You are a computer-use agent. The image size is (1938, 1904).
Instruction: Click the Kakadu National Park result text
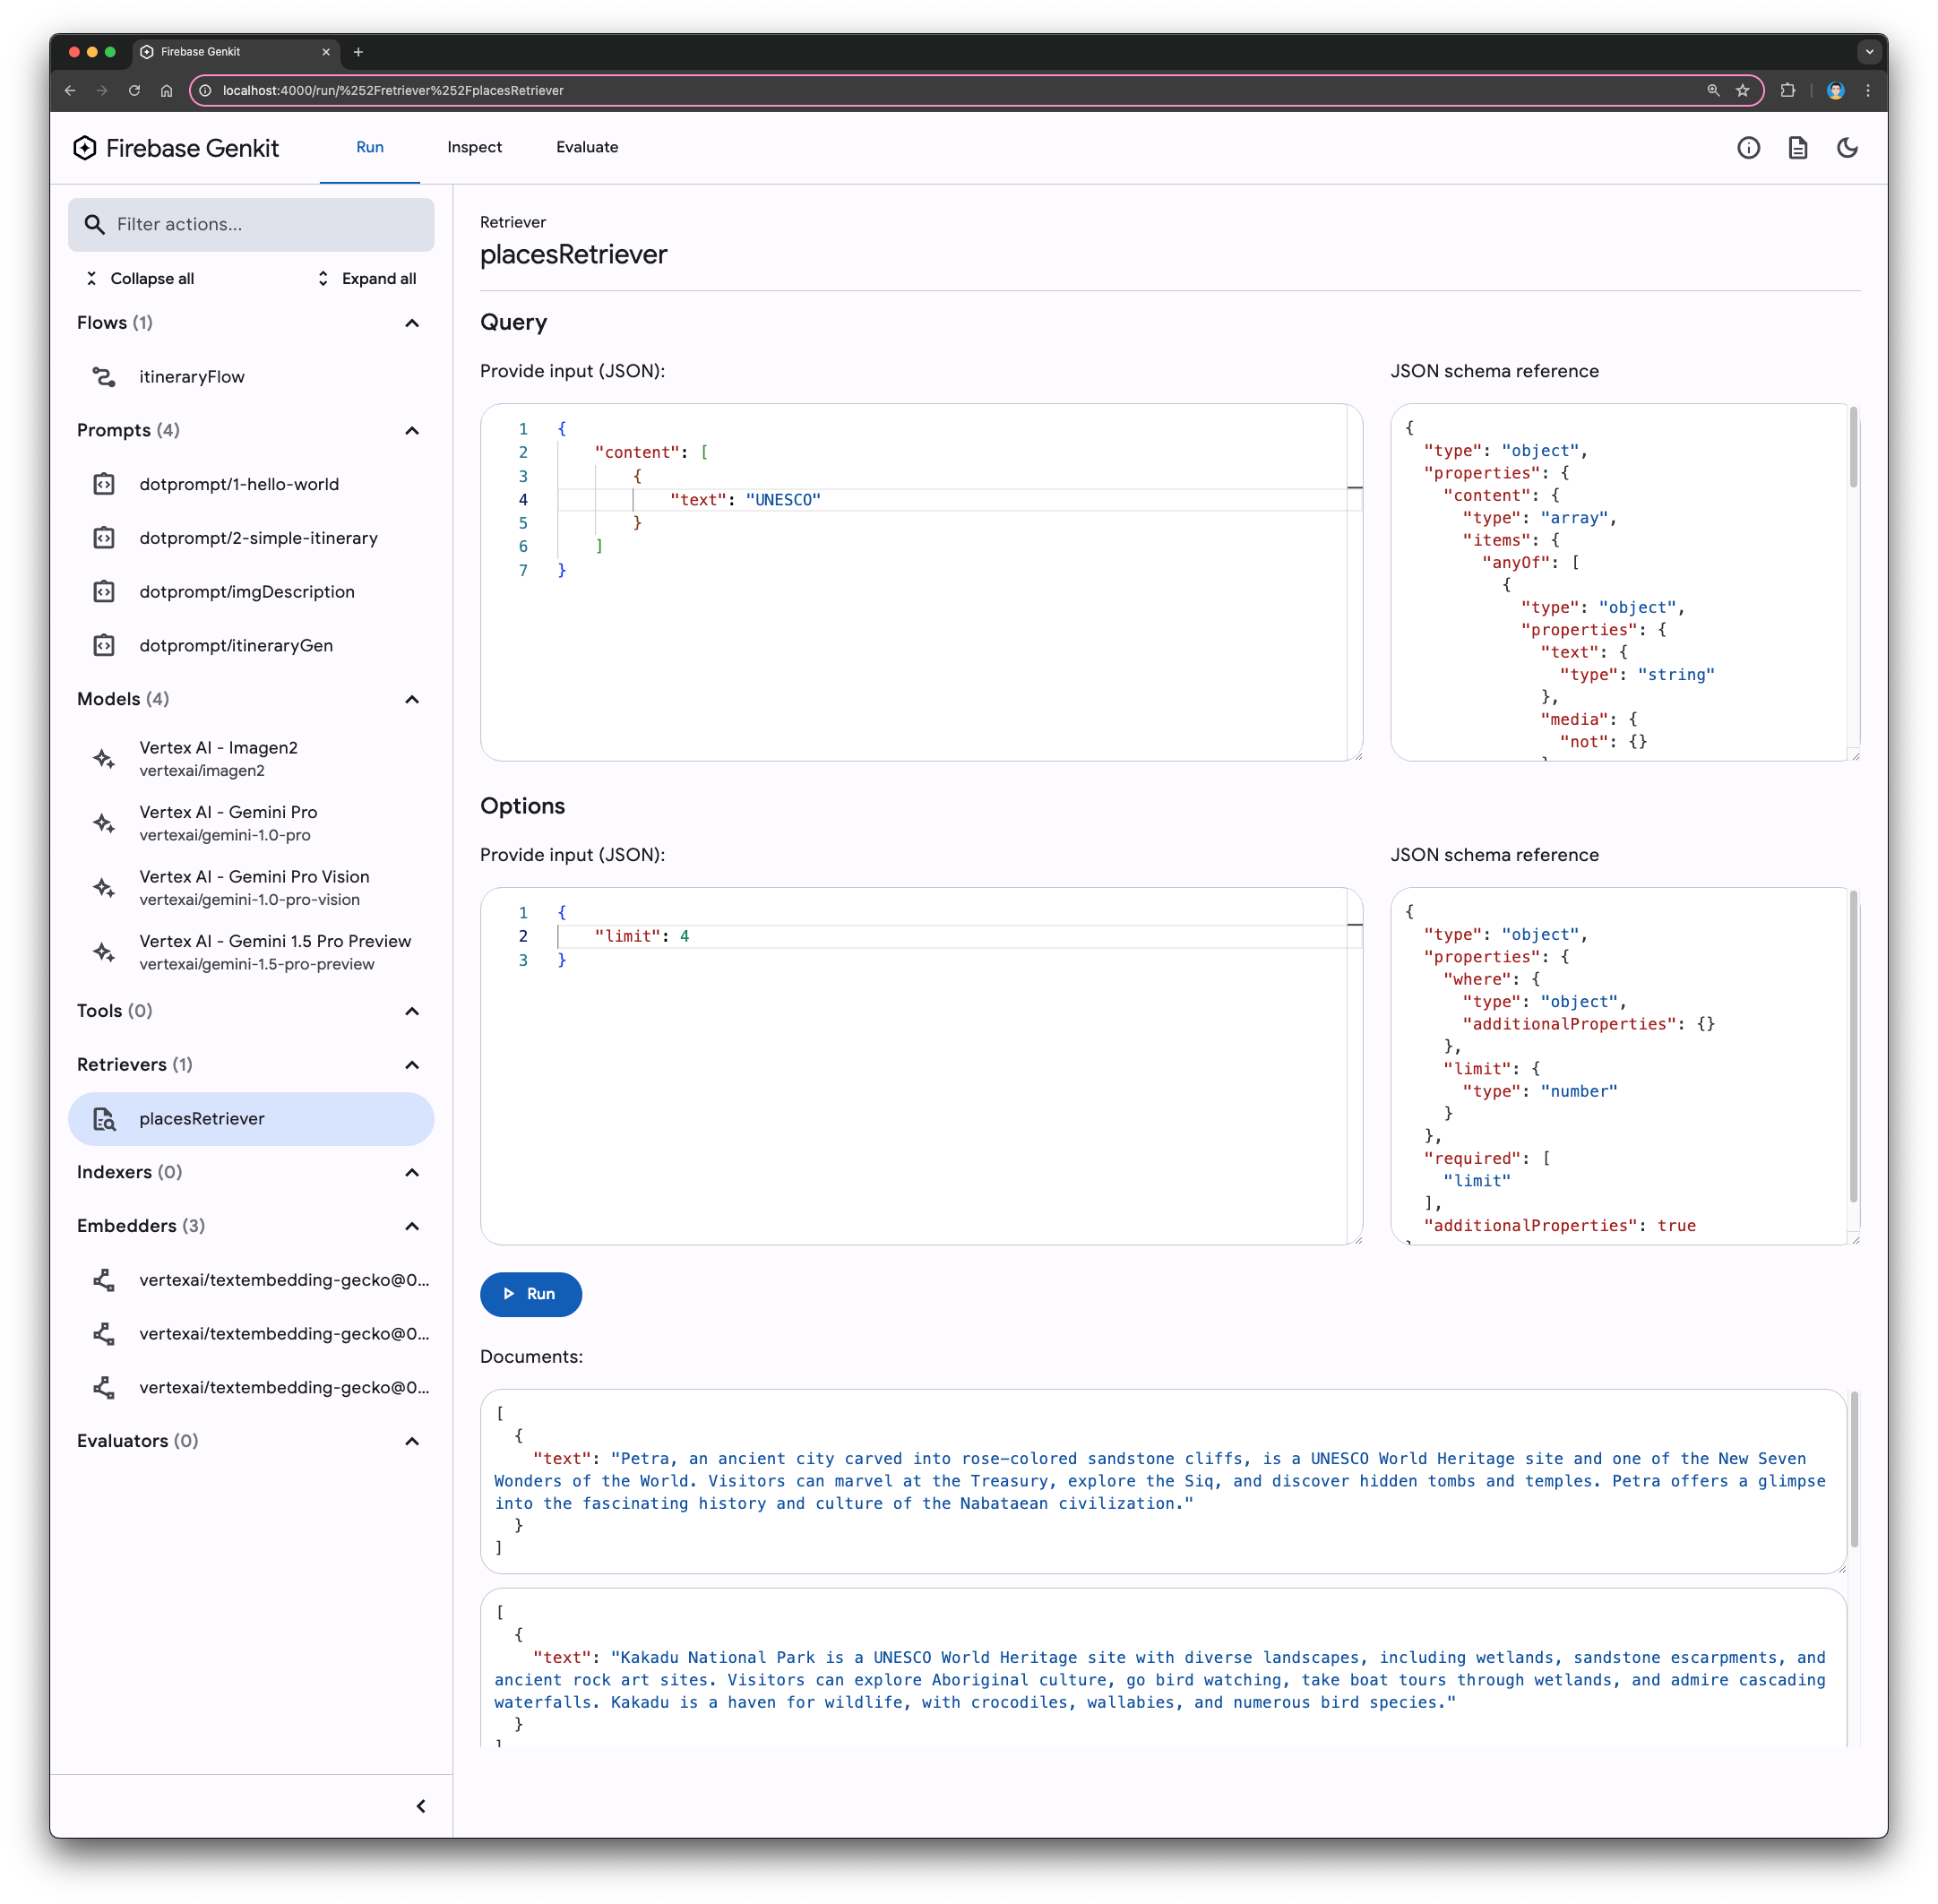click(x=1160, y=1680)
